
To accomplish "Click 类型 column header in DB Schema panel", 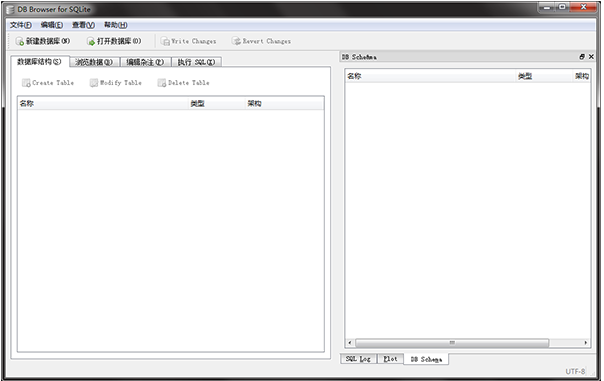I will 545,76.
